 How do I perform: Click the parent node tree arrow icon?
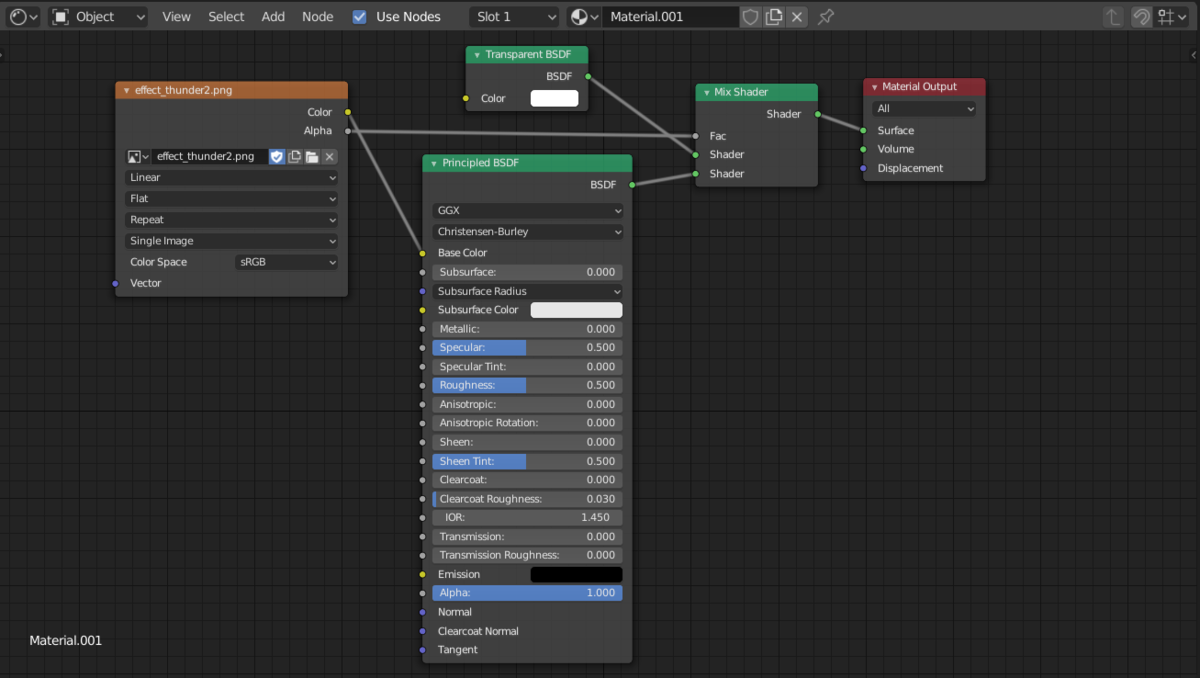1113,17
